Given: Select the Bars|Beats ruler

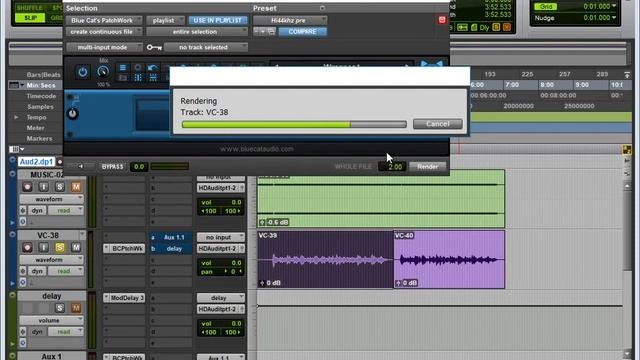Looking at the screenshot, I should coord(43,75).
